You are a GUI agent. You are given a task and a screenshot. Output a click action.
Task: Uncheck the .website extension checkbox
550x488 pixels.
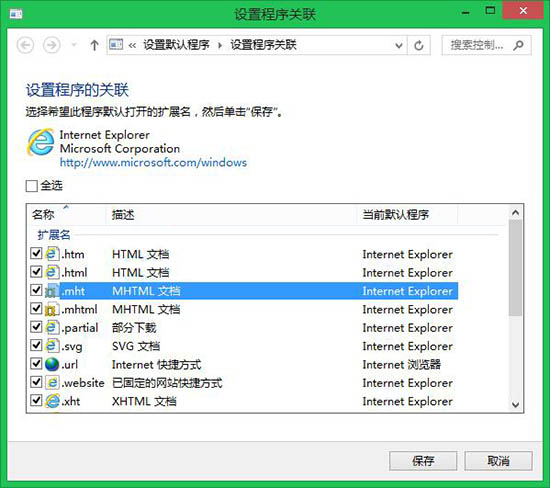tap(36, 382)
